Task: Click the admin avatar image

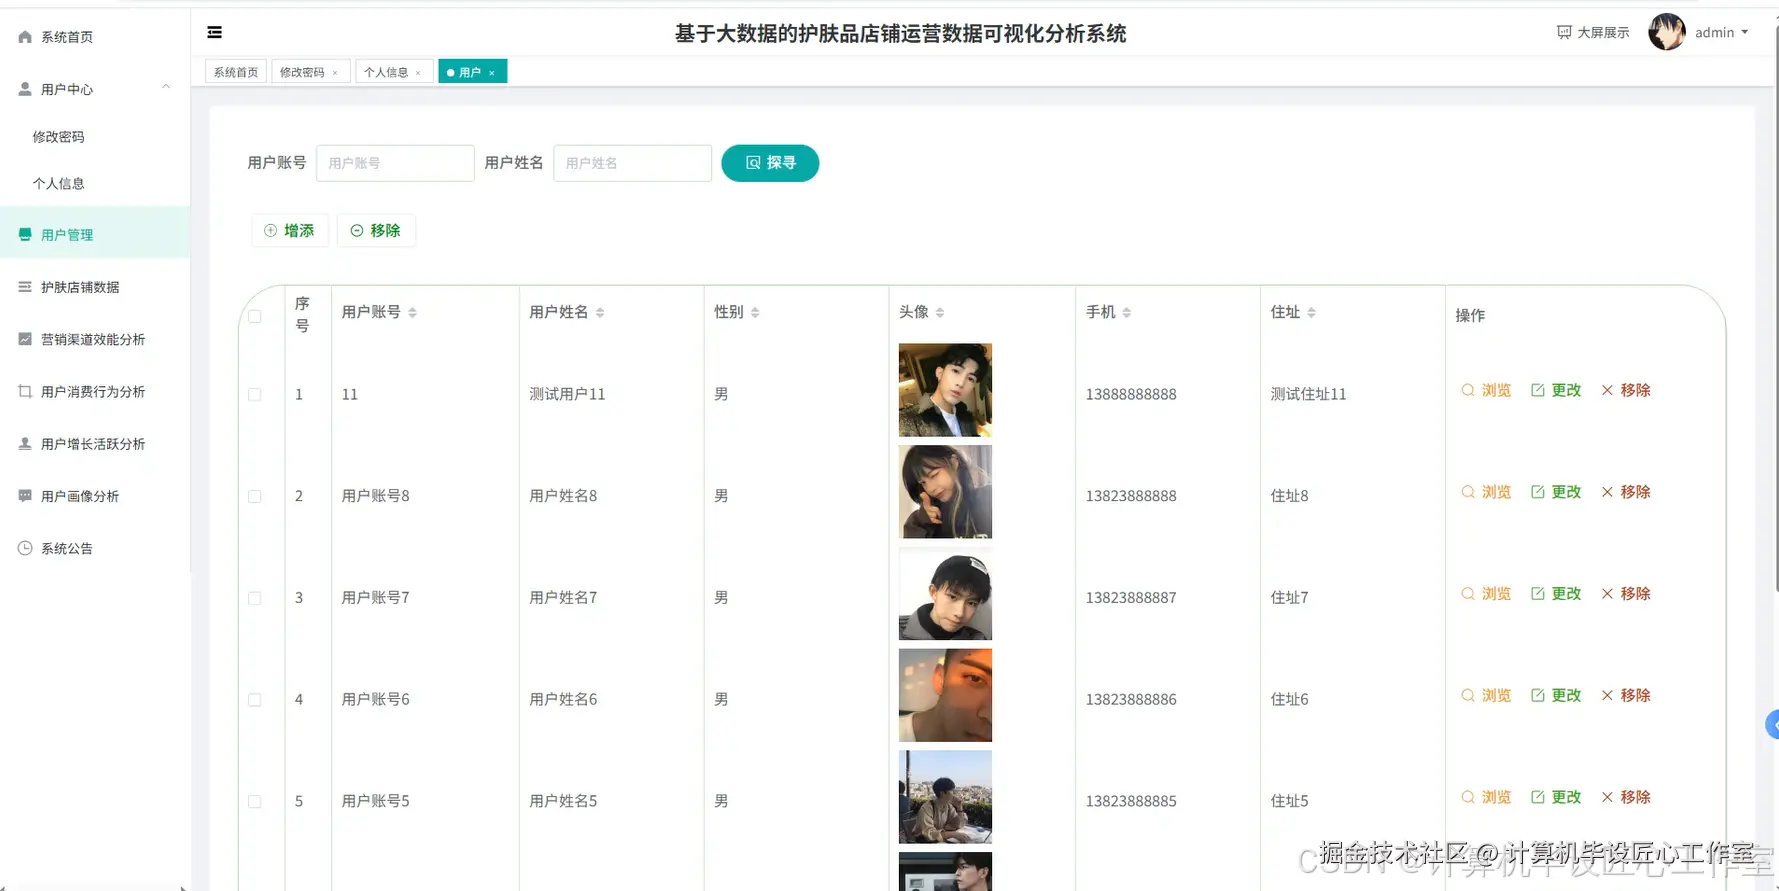Action: pyautogui.click(x=1667, y=32)
